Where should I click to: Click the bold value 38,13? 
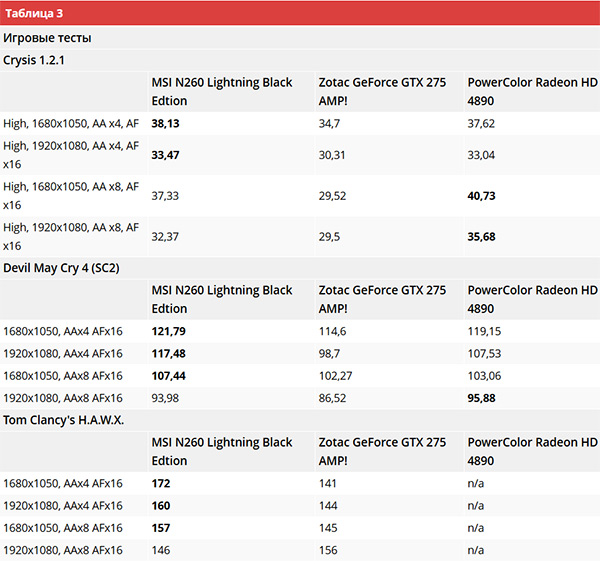[165, 124]
